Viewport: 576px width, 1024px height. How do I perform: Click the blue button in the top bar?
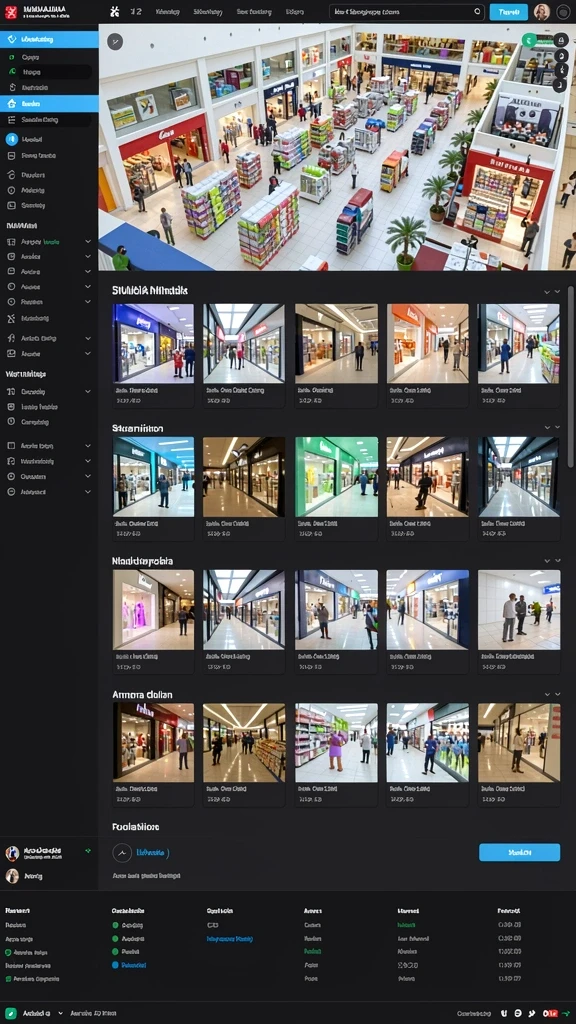tap(508, 12)
